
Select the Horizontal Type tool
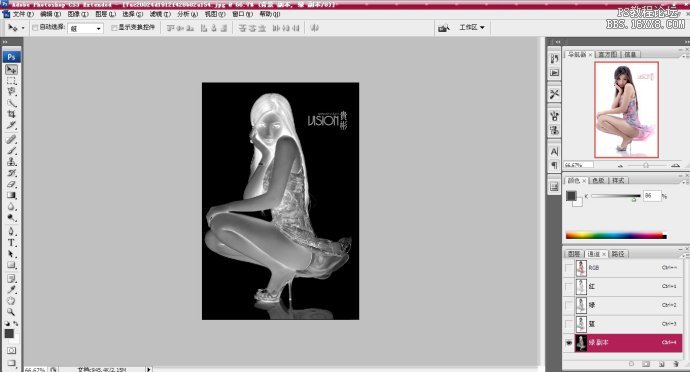11,243
